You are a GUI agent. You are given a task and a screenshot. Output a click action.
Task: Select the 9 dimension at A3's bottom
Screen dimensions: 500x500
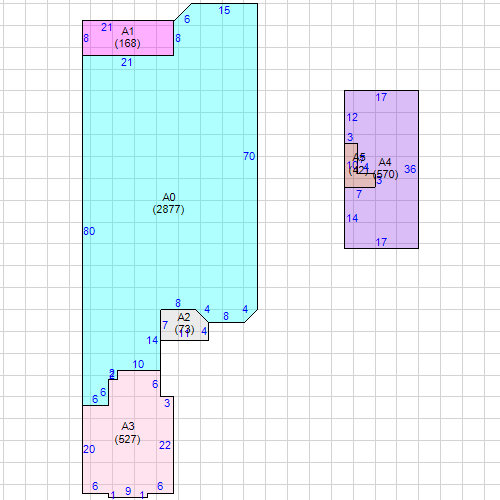(x=128, y=491)
